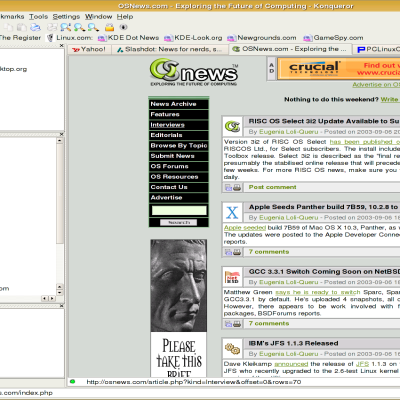Open the Tools menu

coord(38,17)
